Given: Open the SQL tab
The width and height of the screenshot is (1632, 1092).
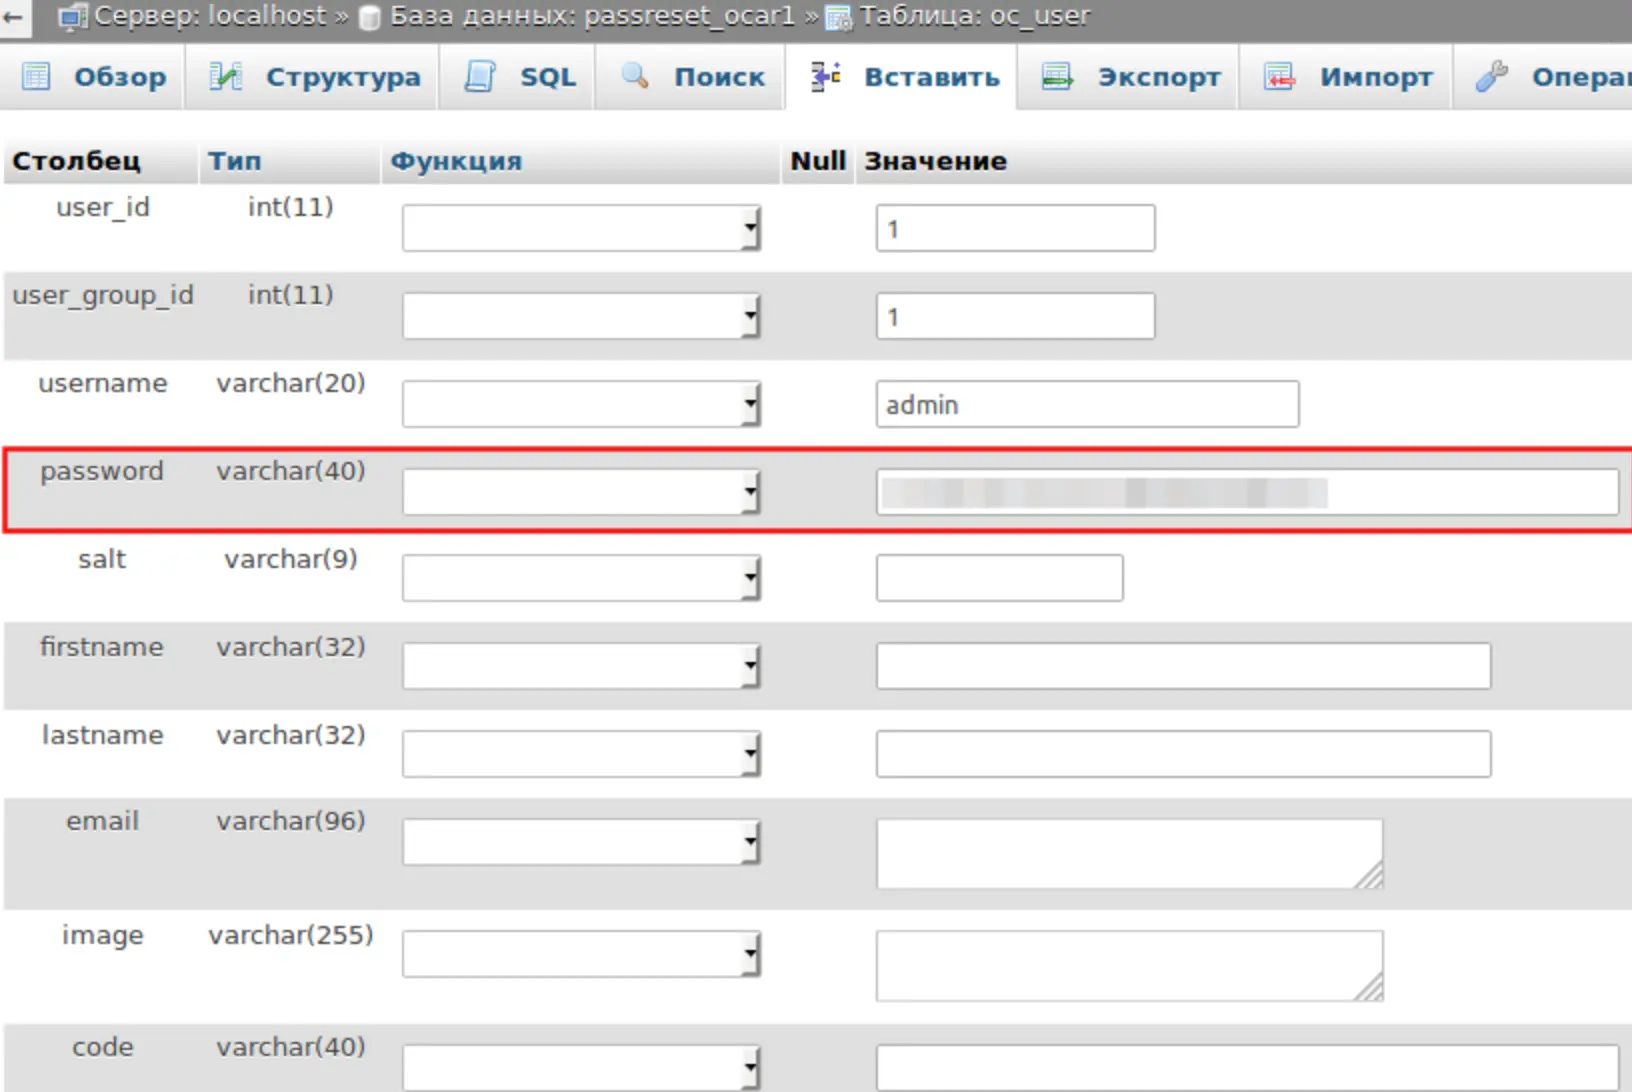Looking at the screenshot, I should [x=519, y=77].
